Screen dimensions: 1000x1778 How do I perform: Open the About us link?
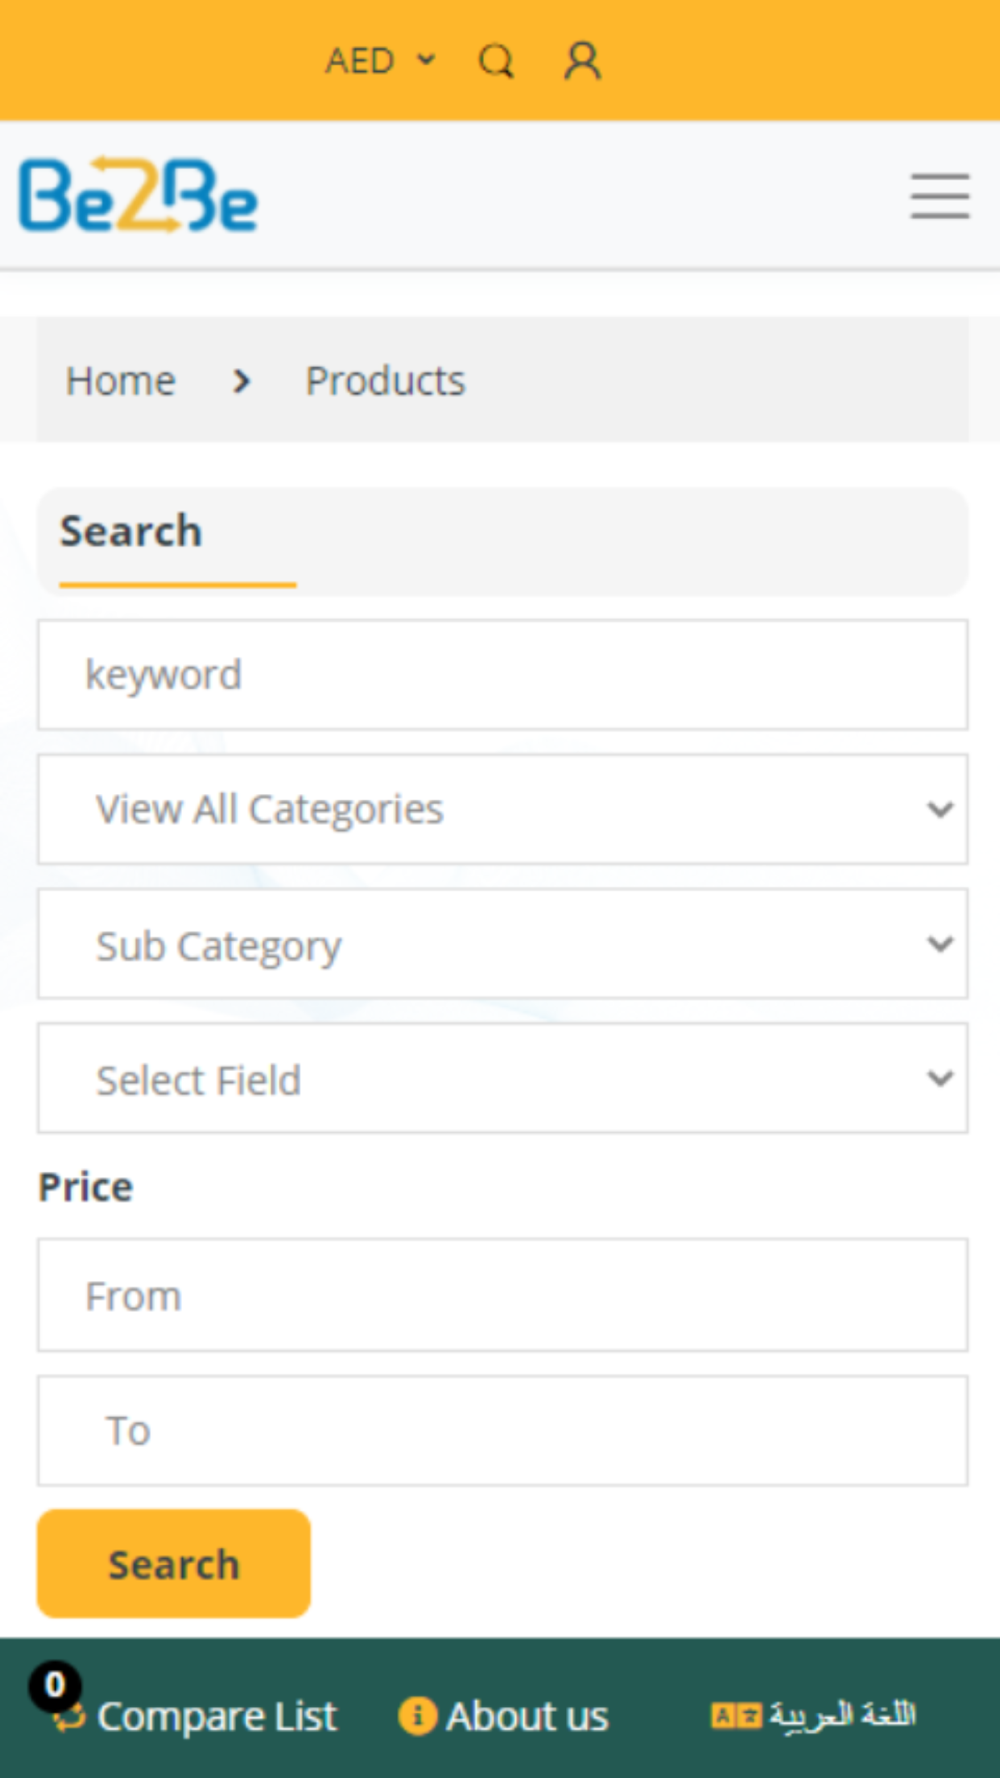(527, 1717)
